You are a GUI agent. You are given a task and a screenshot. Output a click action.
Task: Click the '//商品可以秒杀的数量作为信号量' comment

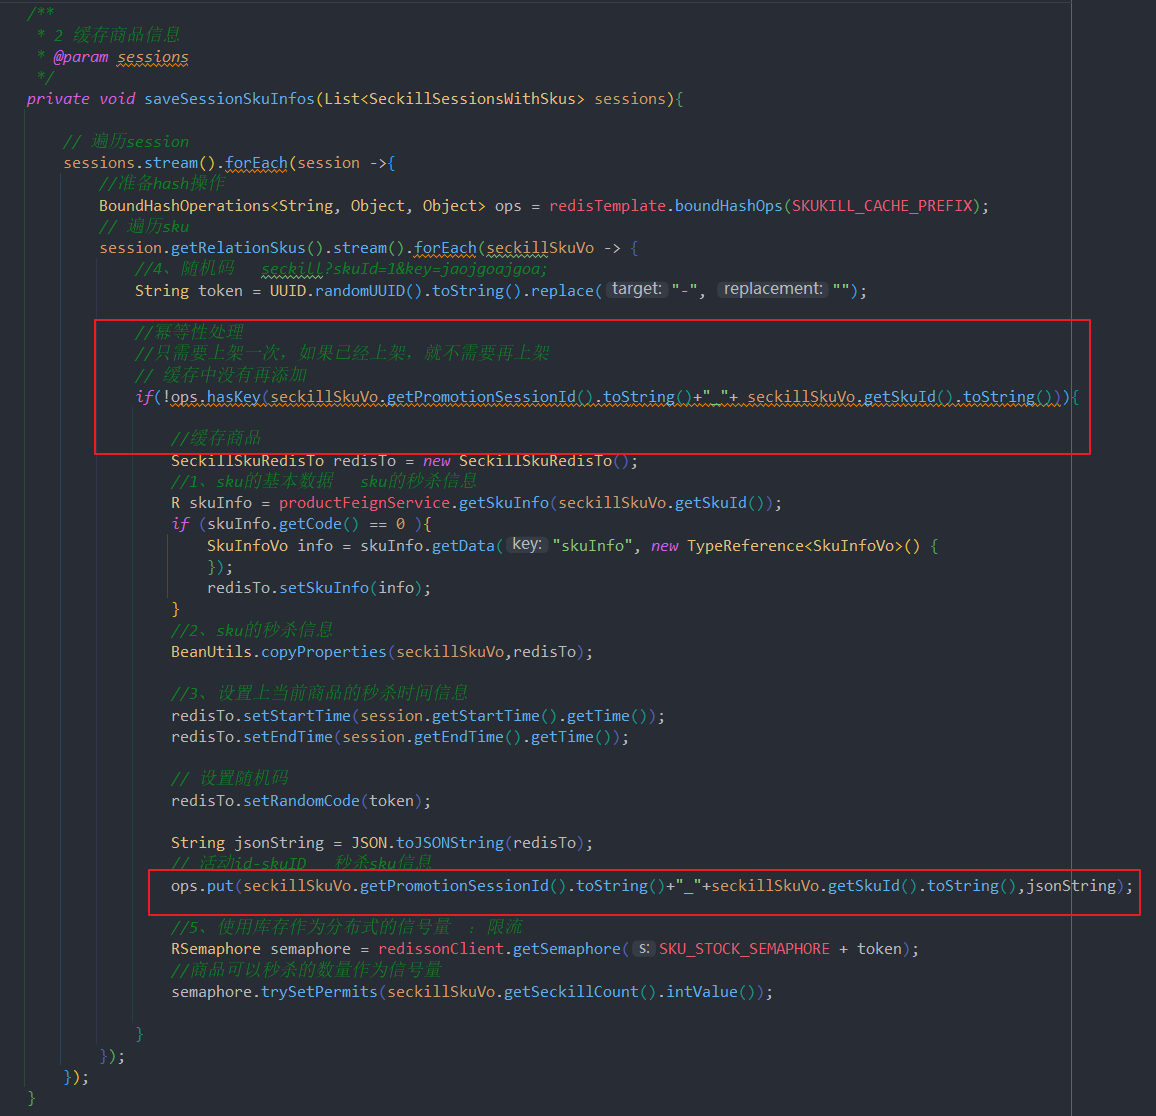point(306,970)
